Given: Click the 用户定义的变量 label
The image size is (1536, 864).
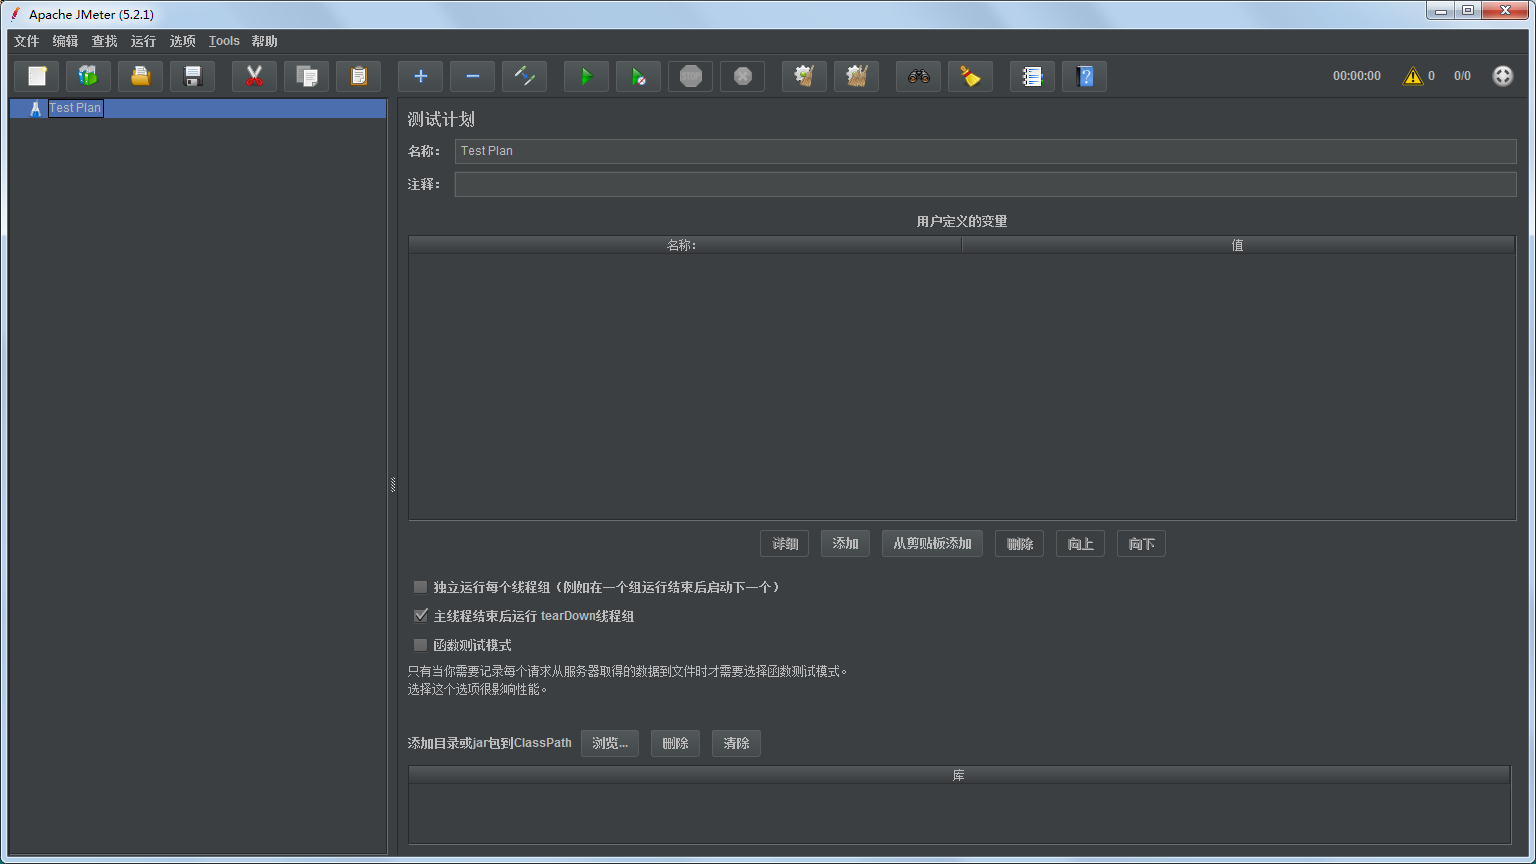Looking at the screenshot, I should pos(962,221).
